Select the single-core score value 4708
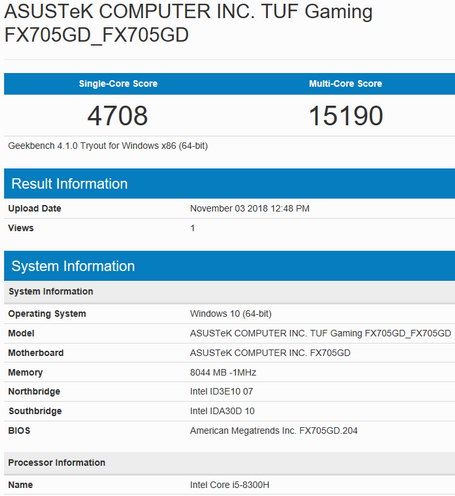This screenshot has height=496, width=455. click(x=118, y=116)
